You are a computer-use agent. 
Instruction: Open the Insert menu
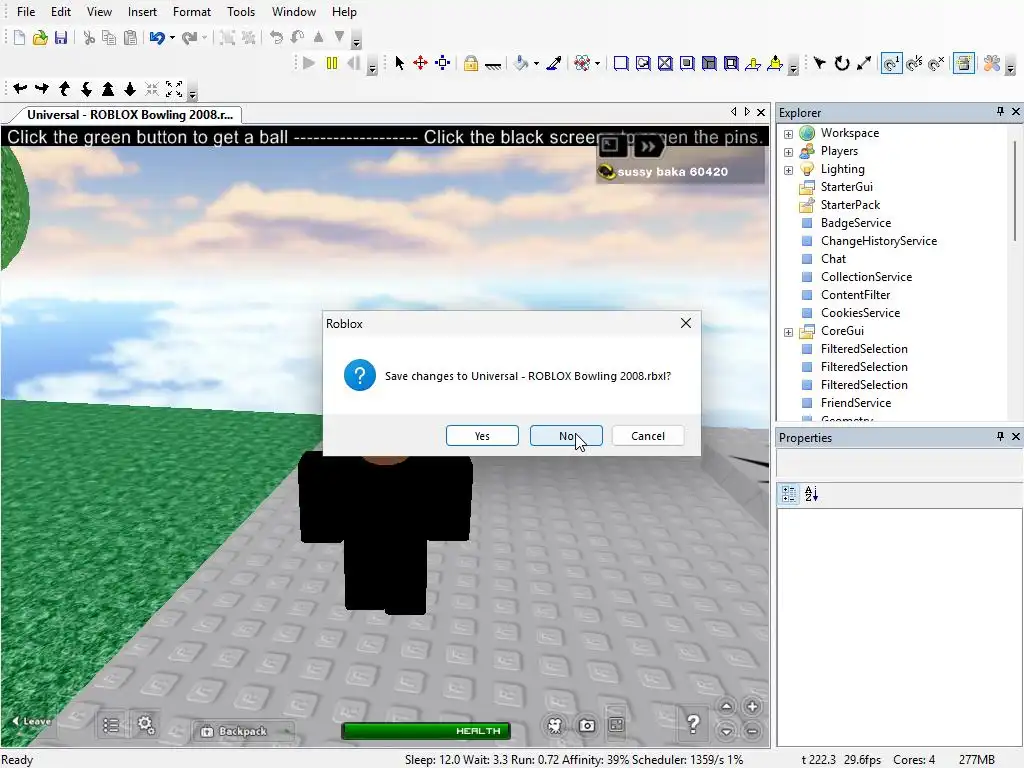(142, 12)
